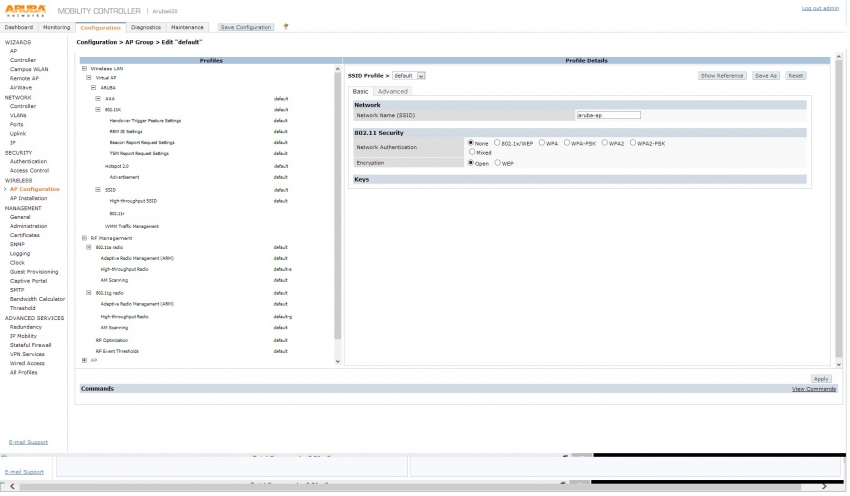Click the Profile Details vertical scrollbar
This screenshot has height=496, width=850.
(x=839, y=210)
